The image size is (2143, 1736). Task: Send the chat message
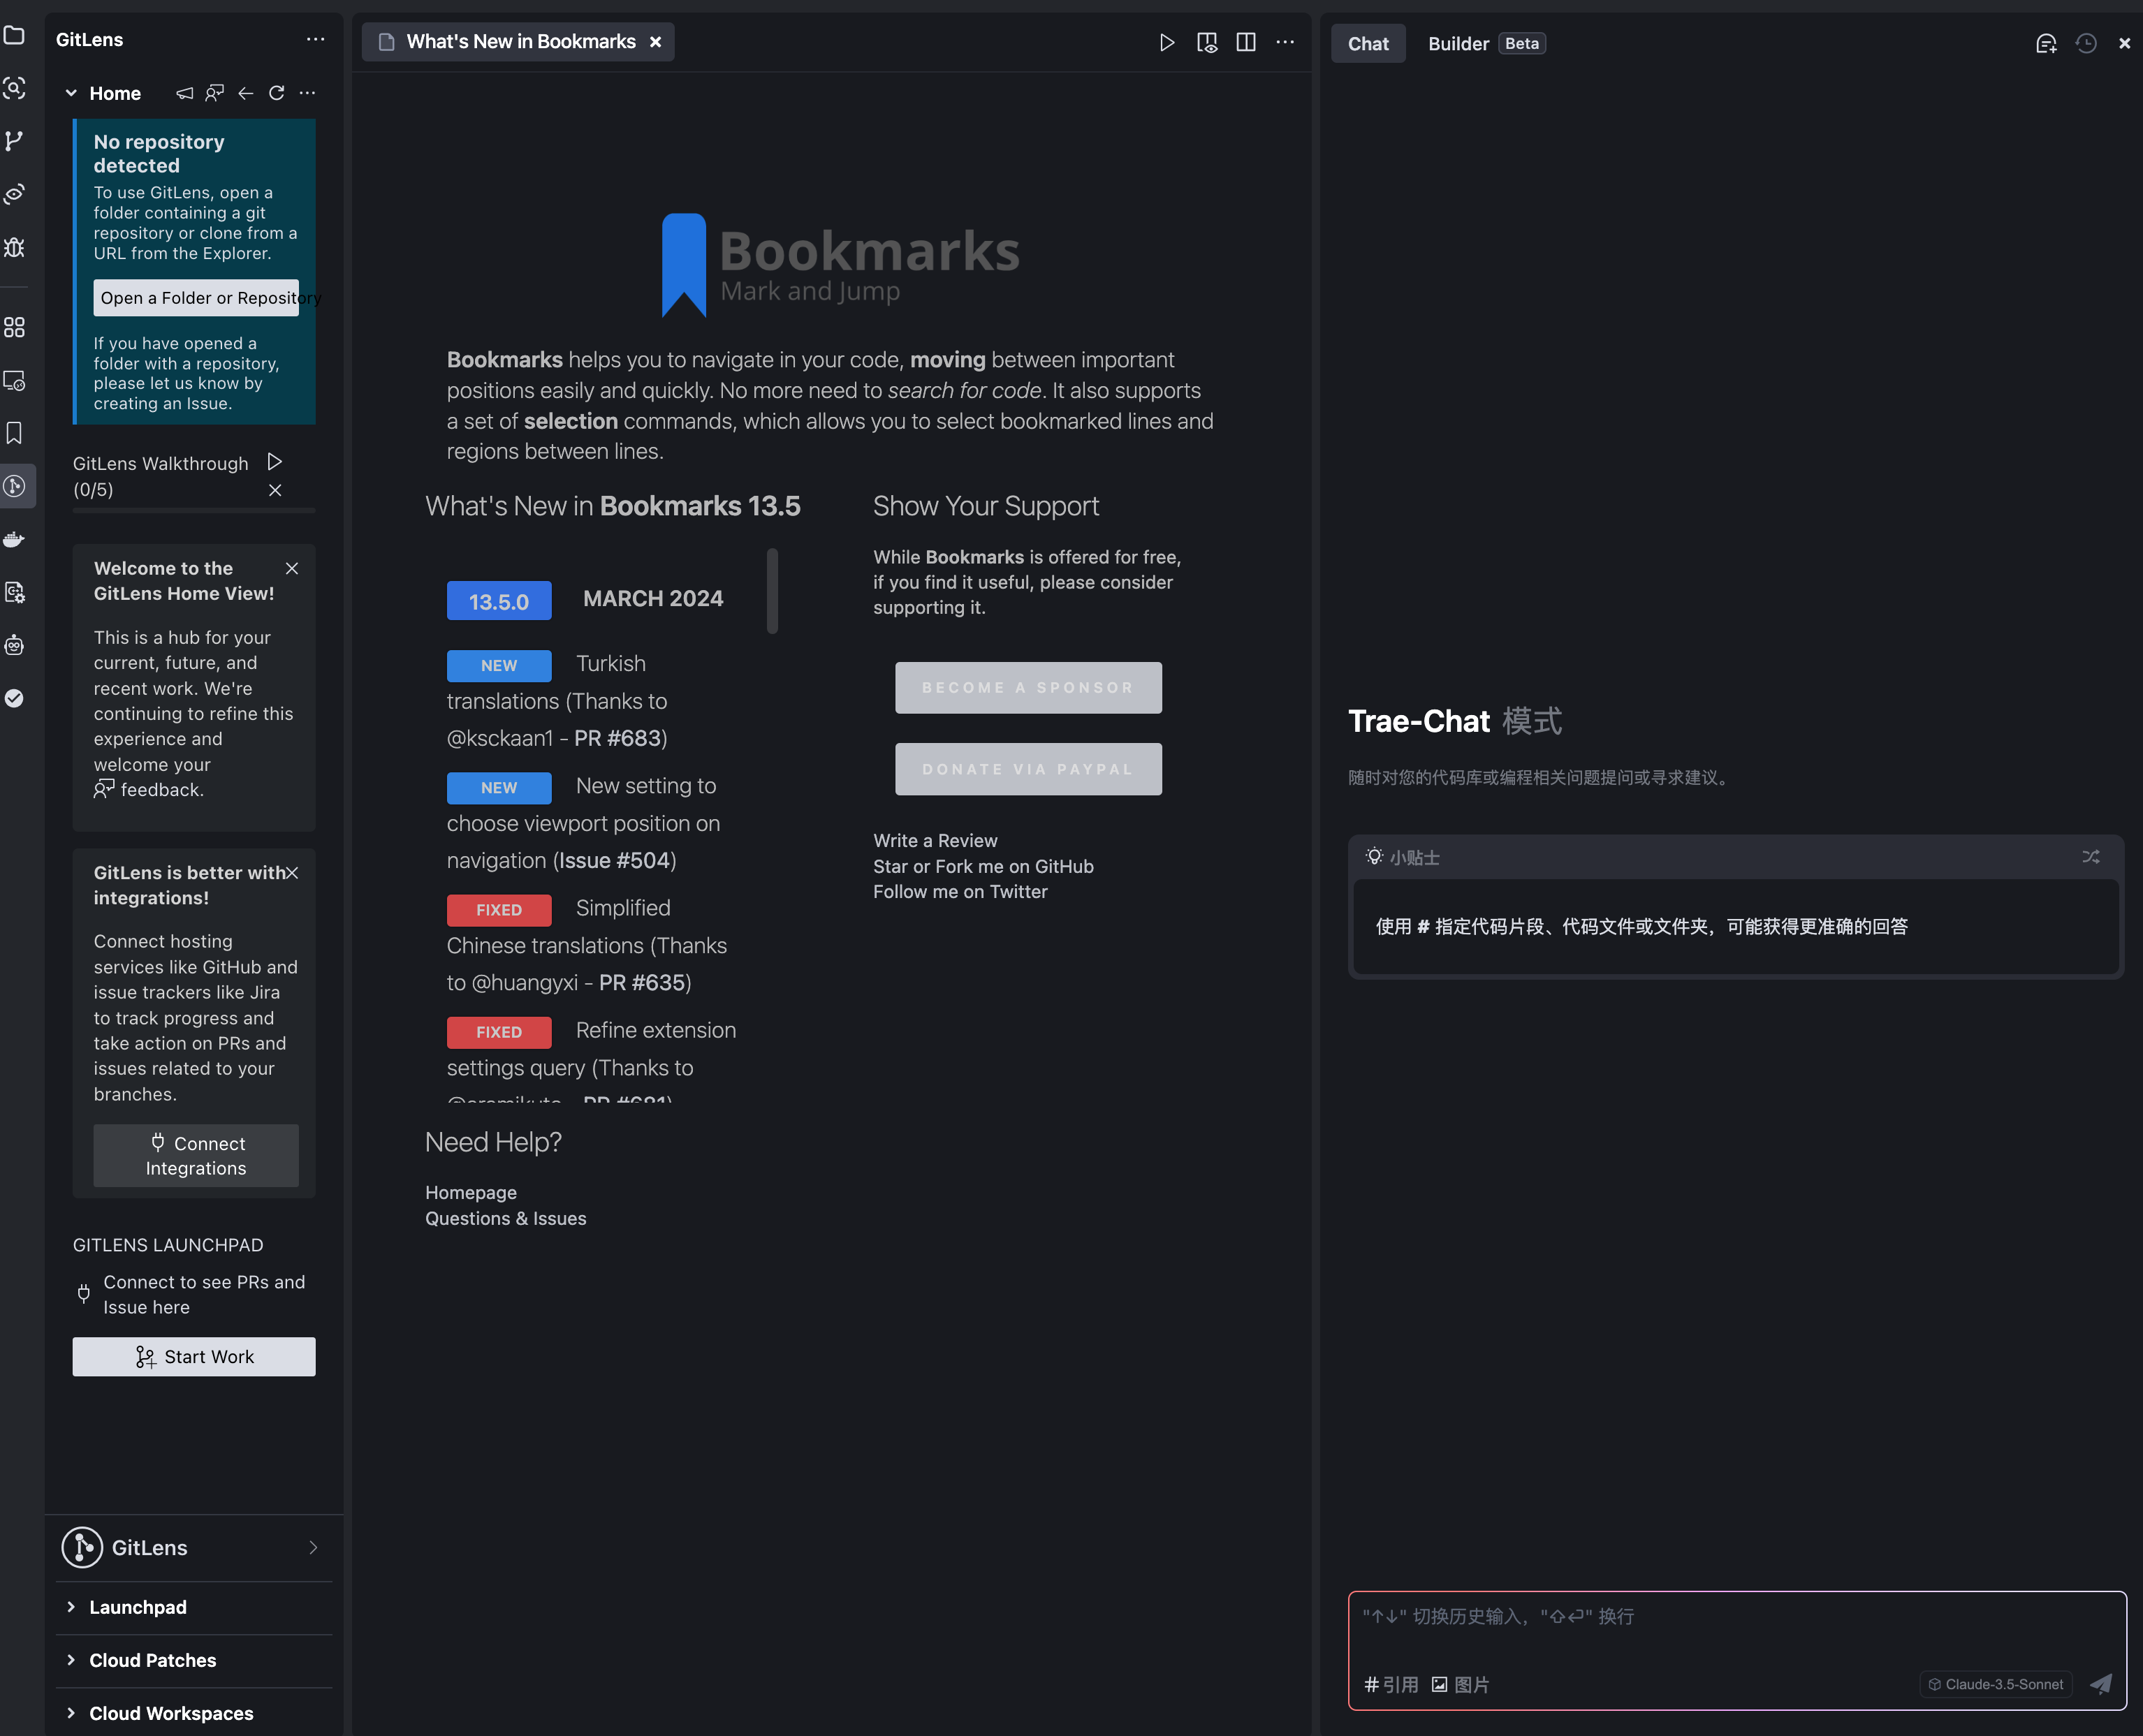pyautogui.click(x=2101, y=1684)
